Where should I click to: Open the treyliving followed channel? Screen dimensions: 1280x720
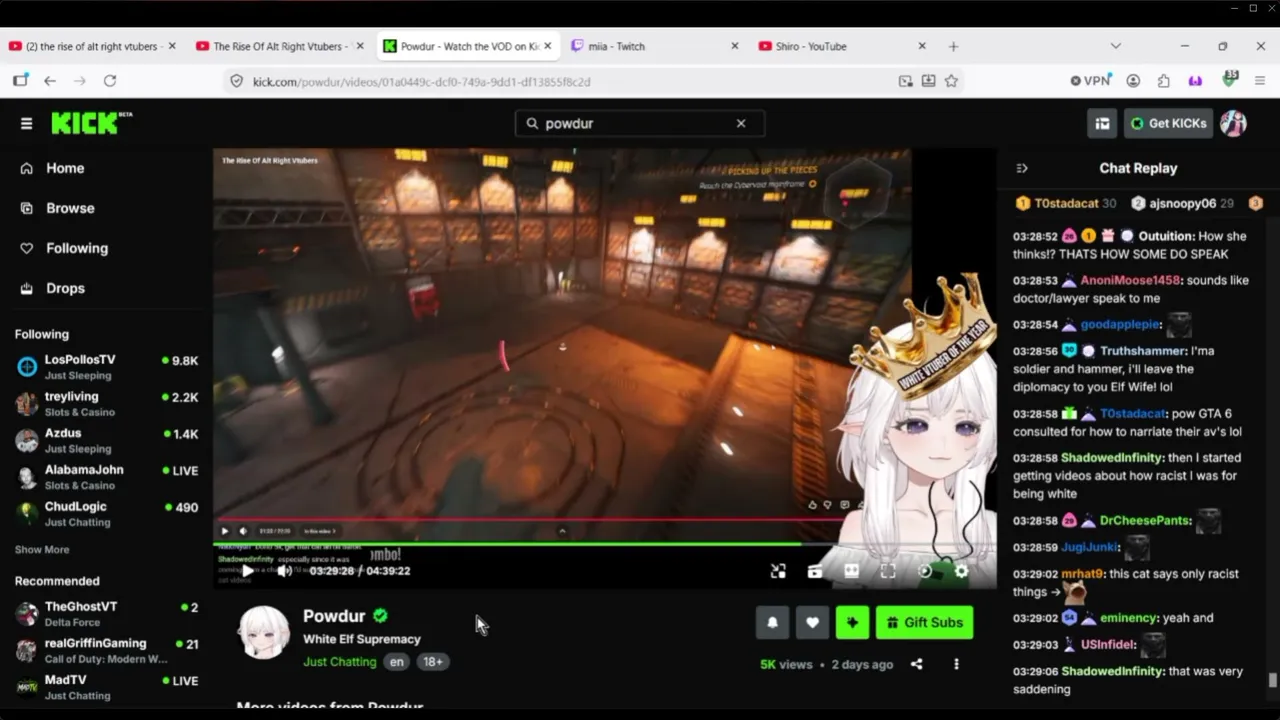pyautogui.click(x=106, y=404)
